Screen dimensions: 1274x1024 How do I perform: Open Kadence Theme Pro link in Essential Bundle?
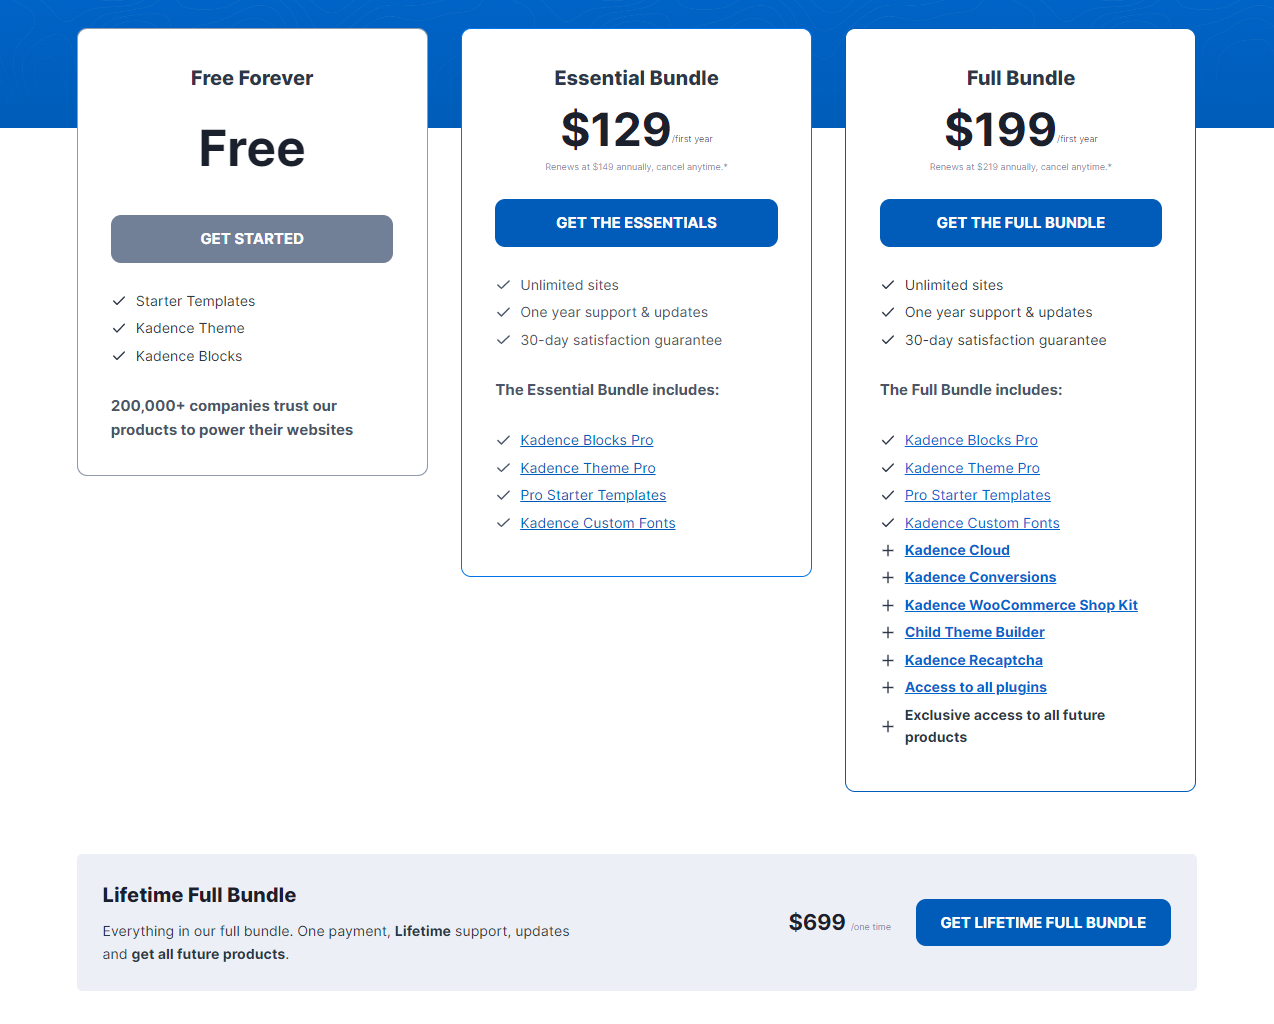(587, 468)
